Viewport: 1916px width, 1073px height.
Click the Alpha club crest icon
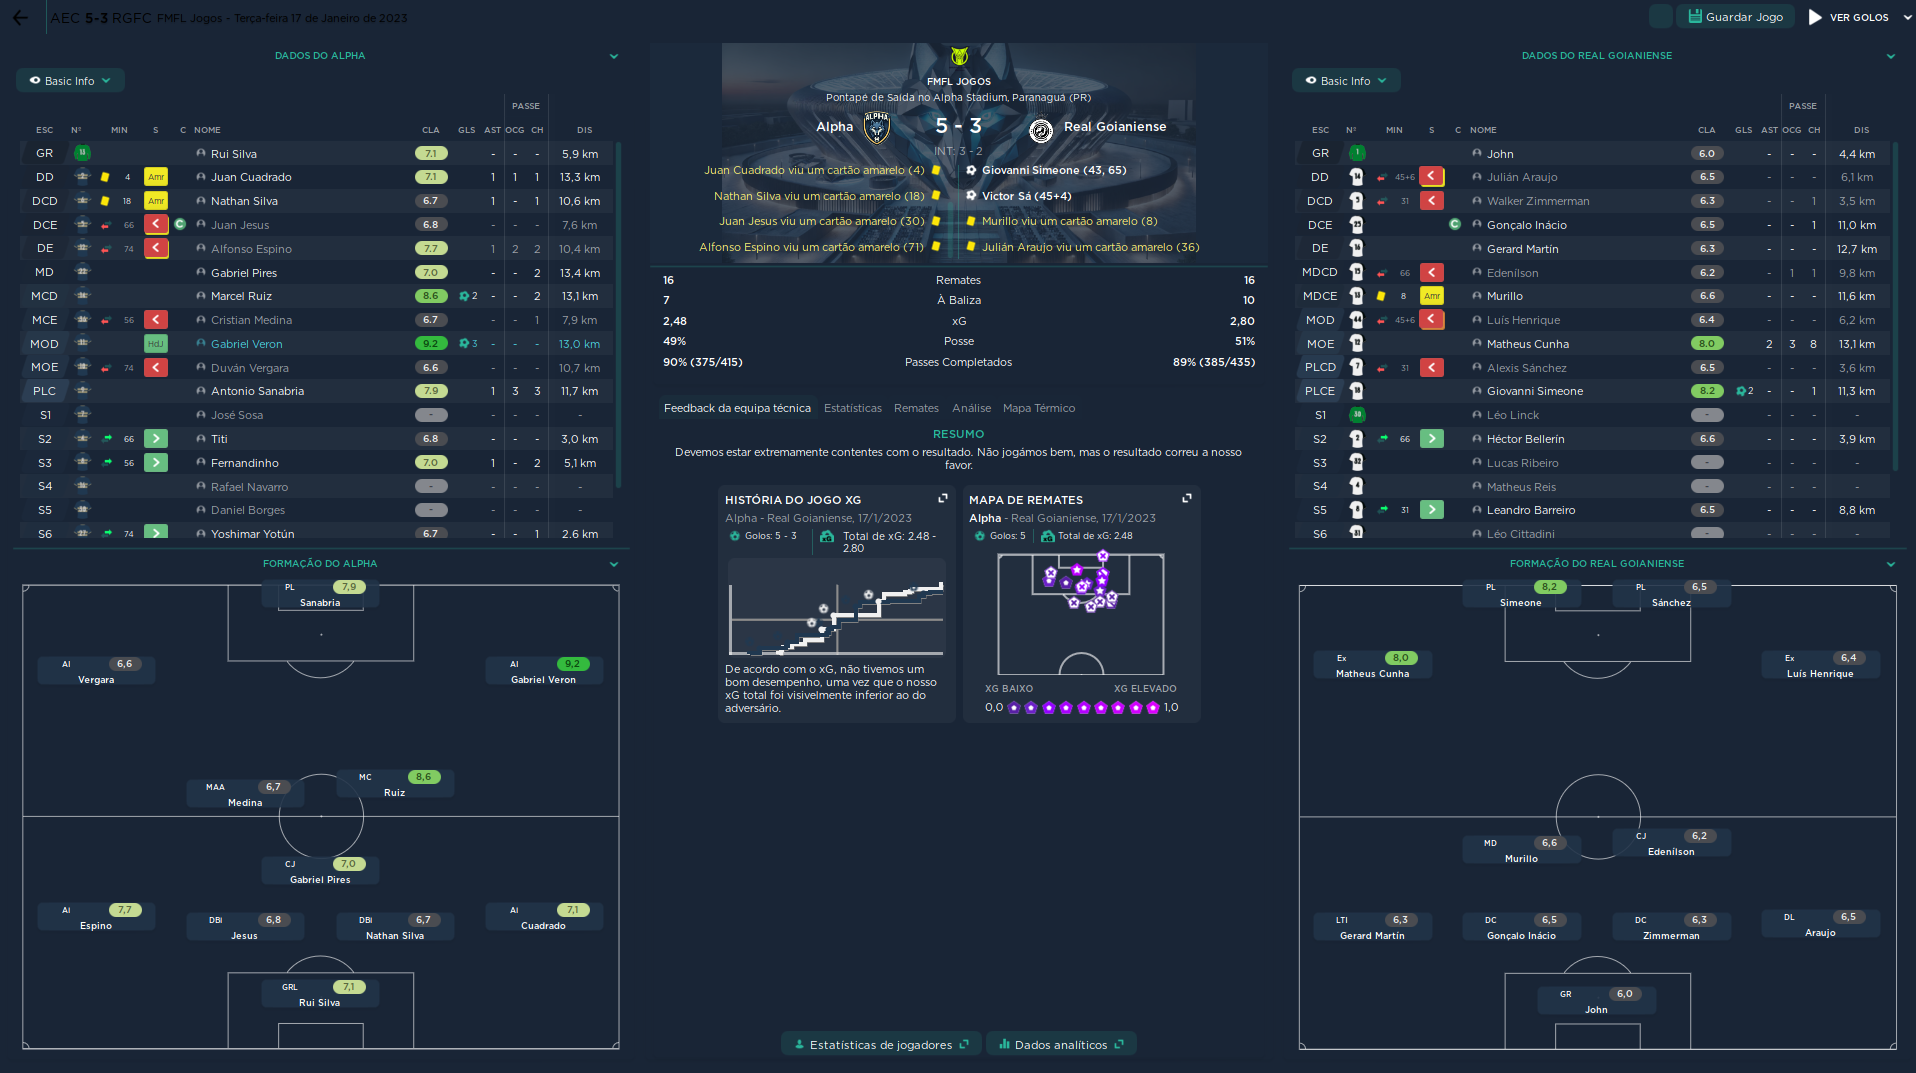(877, 127)
